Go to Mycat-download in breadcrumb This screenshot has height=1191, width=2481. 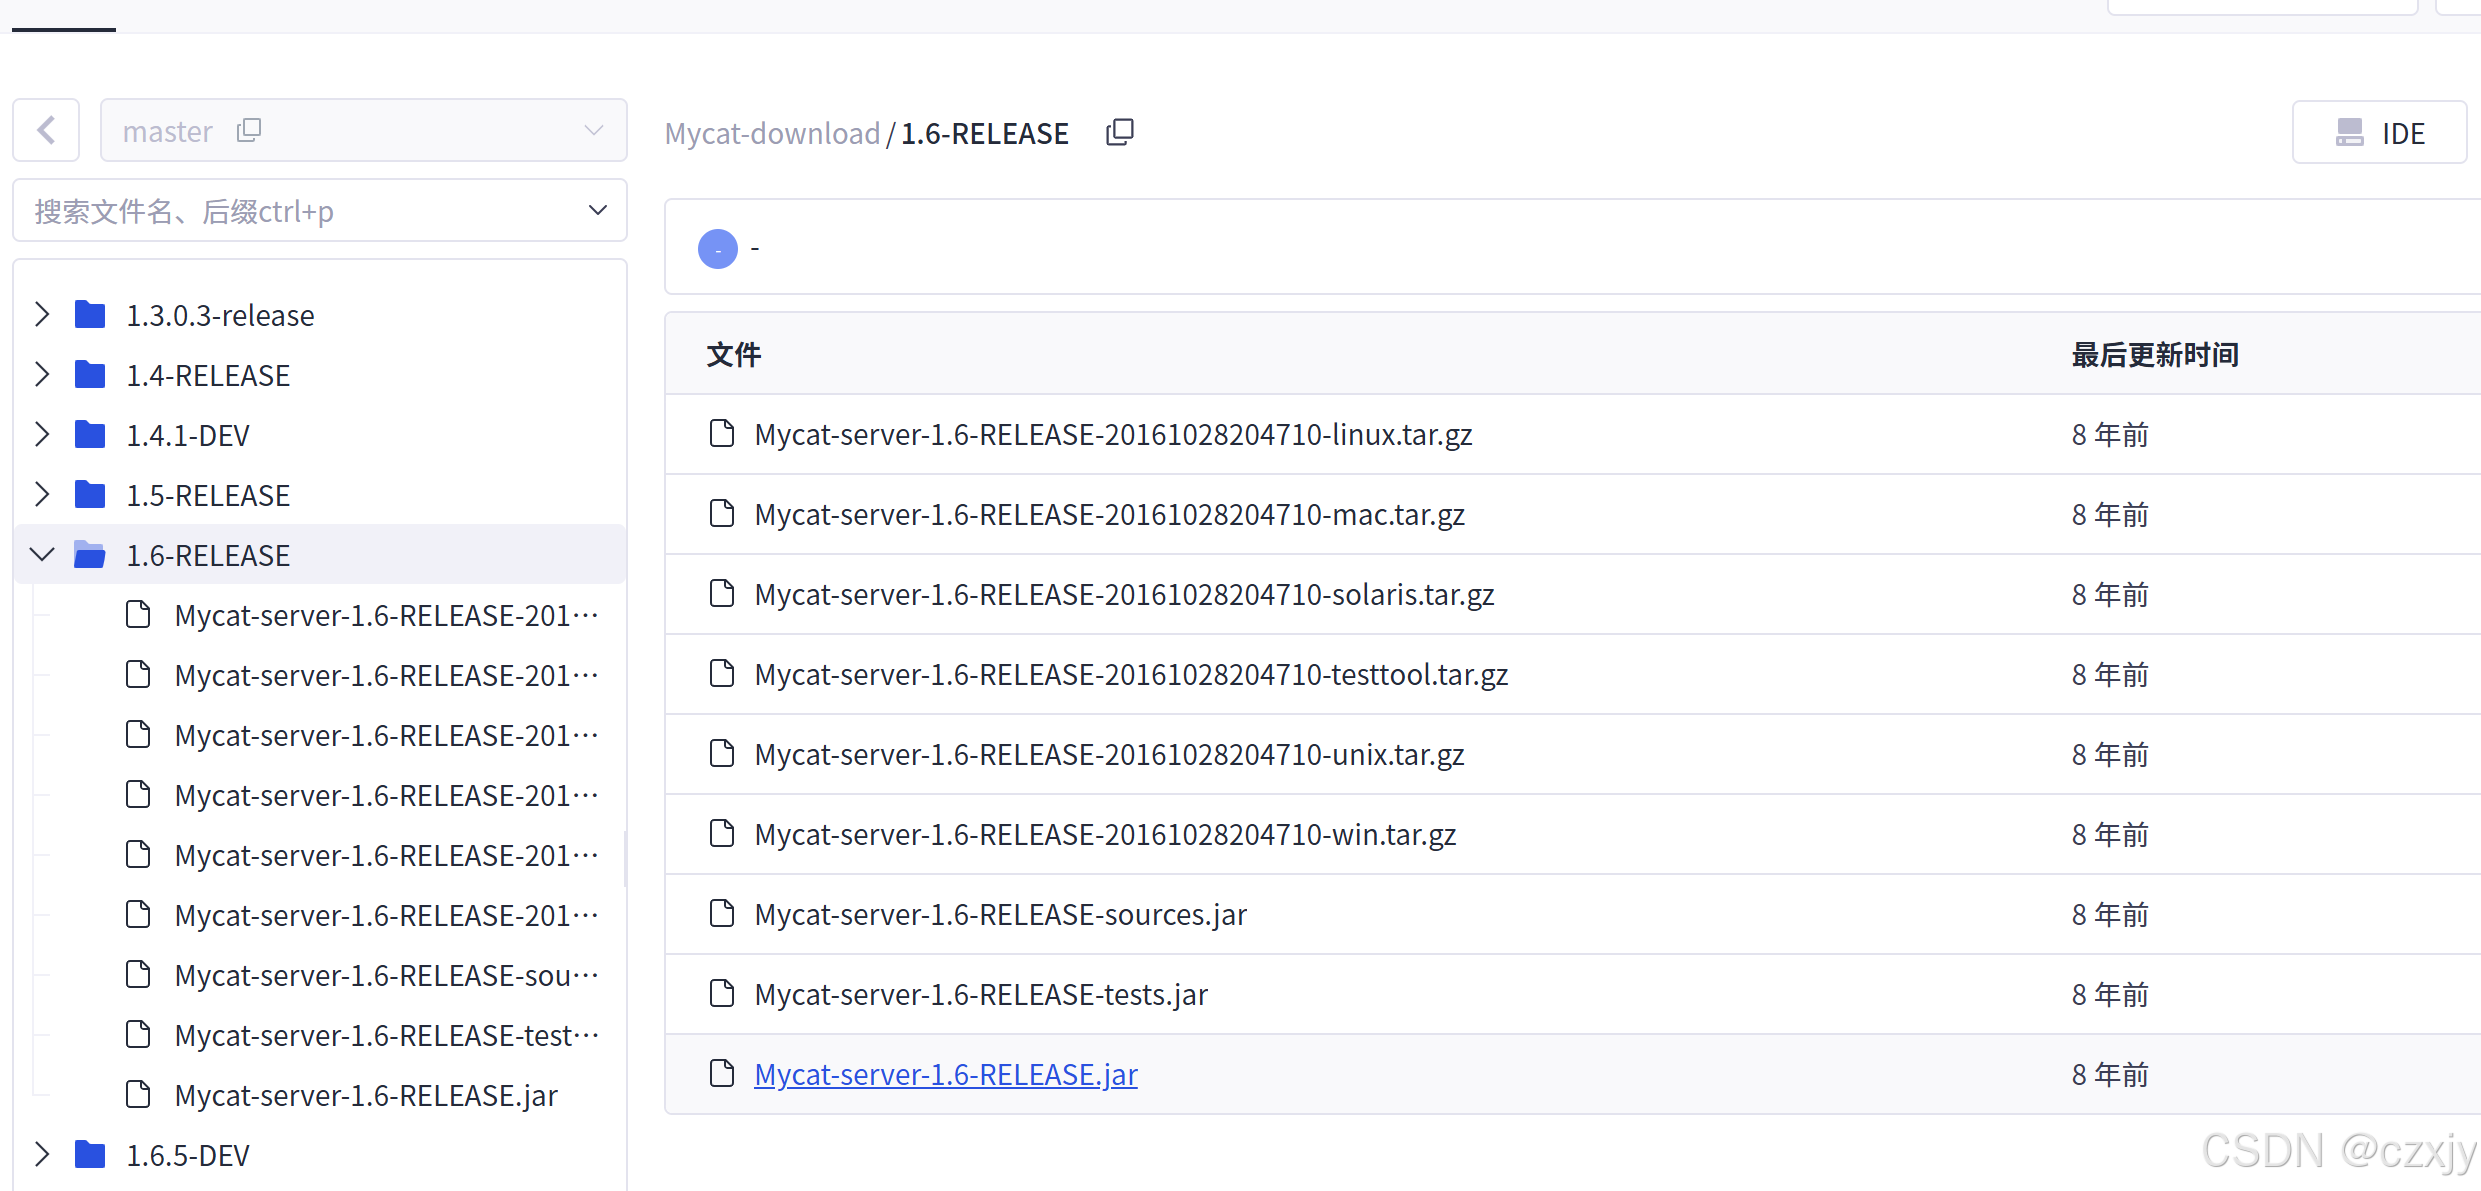pyautogui.click(x=772, y=133)
